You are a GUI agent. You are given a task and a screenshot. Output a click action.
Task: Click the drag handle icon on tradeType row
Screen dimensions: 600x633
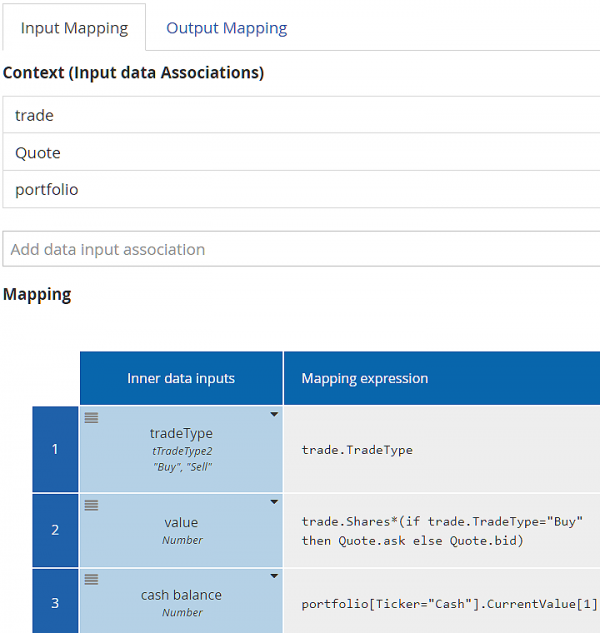click(x=91, y=418)
